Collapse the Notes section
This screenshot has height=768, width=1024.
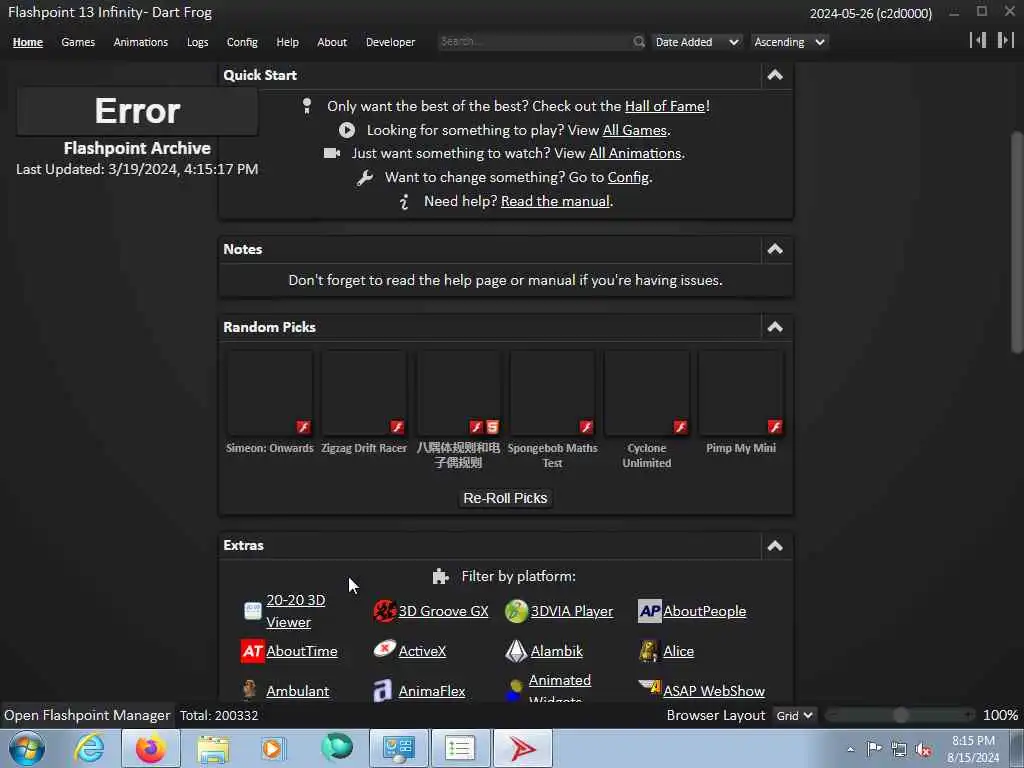[x=775, y=249]
